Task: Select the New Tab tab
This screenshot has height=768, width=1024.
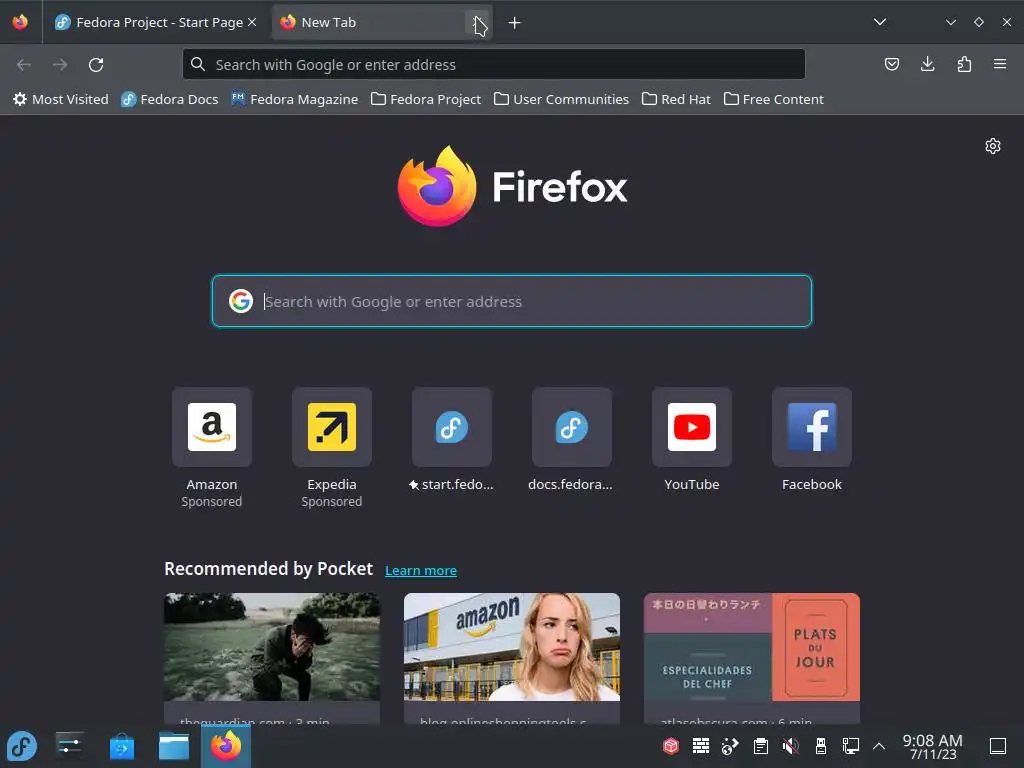Action: 382,22
